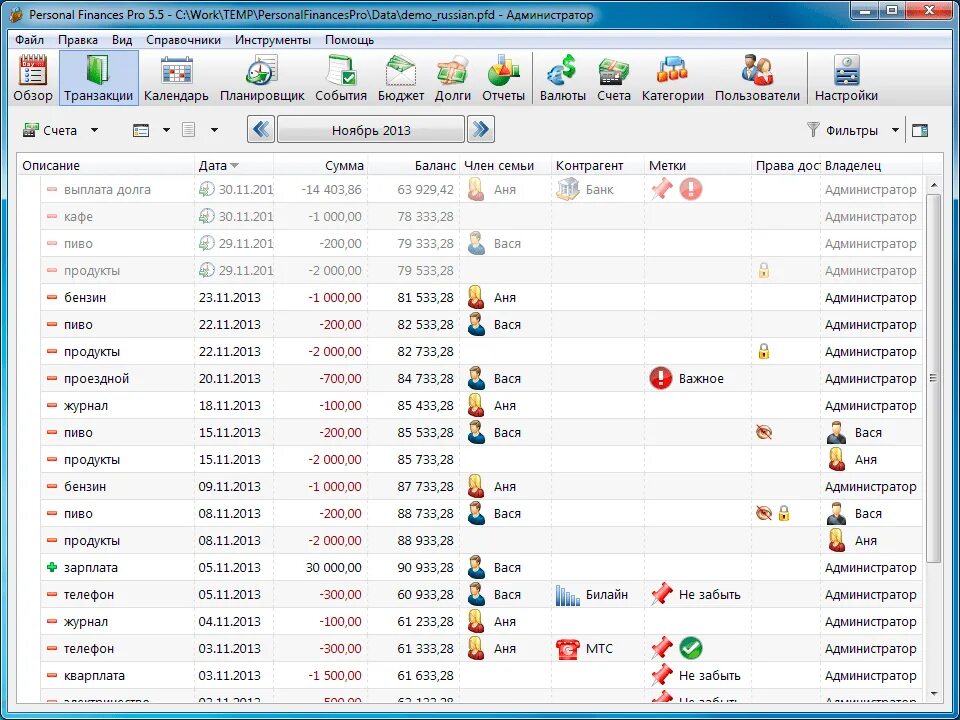Screen dimensions: 960x720
Task: Open the Календарь view
Action: click(x=176, y=78)
